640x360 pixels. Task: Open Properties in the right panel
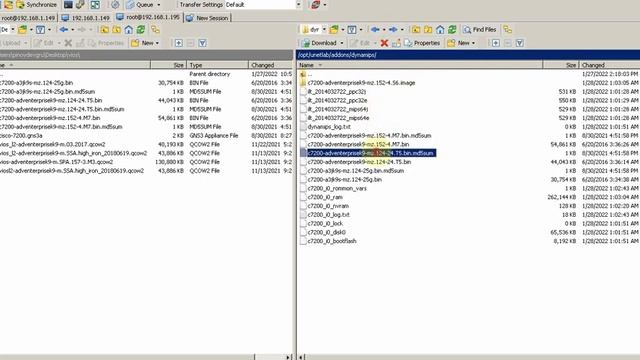422,43
